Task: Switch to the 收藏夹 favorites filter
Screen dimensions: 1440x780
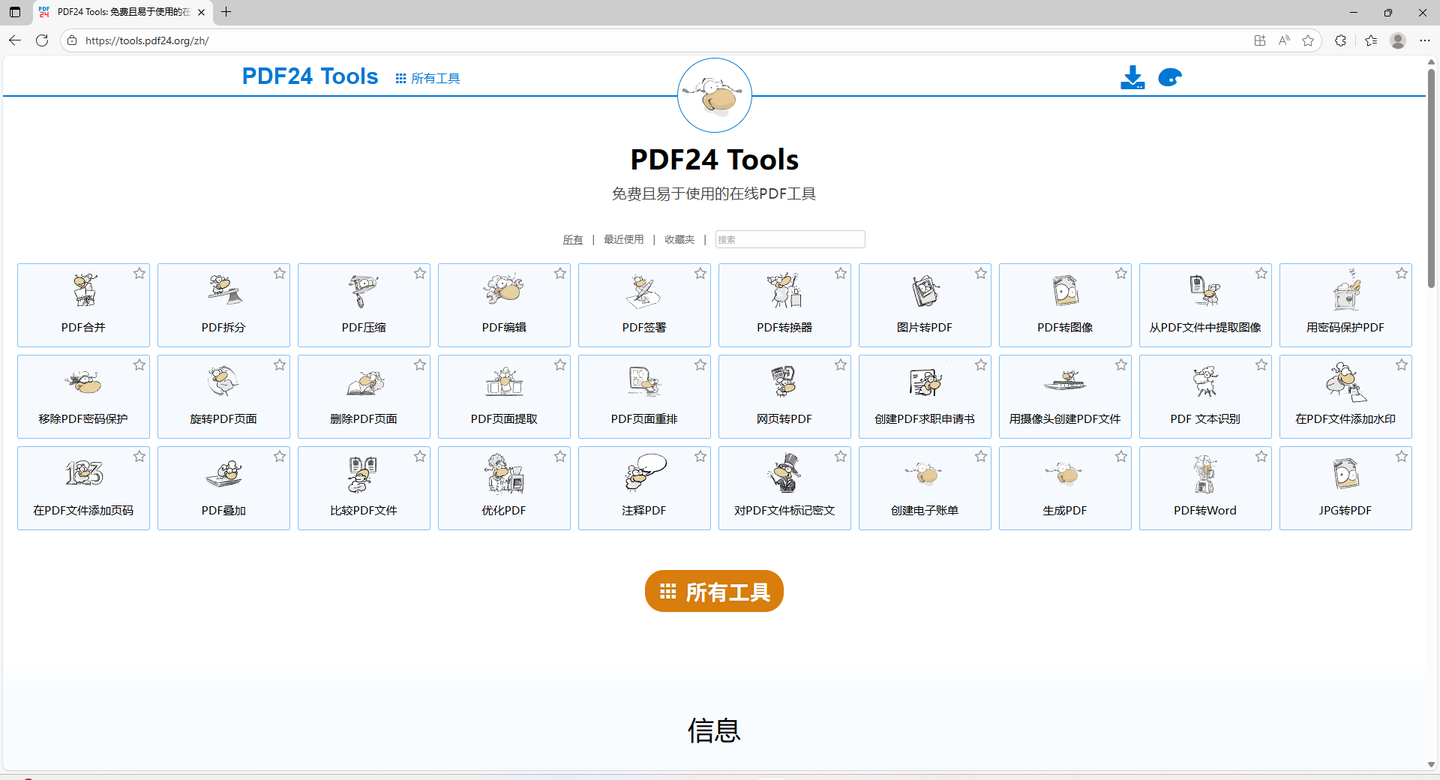Action: [x=680, y=240]
